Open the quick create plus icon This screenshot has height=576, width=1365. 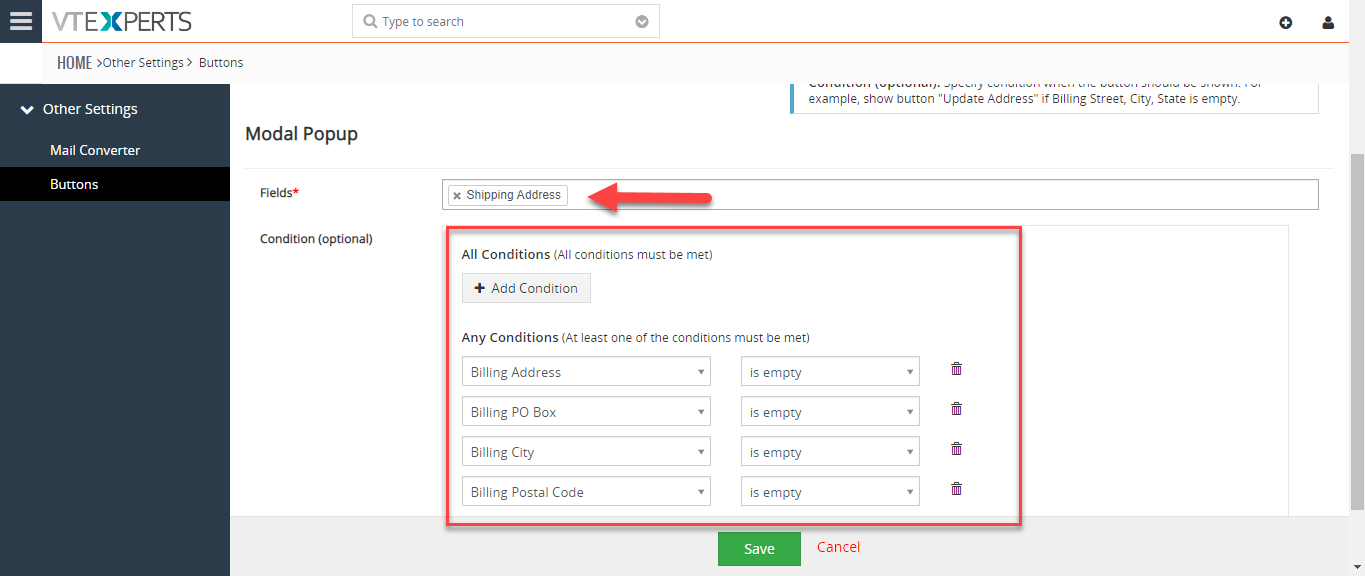tap(1286, 22)
